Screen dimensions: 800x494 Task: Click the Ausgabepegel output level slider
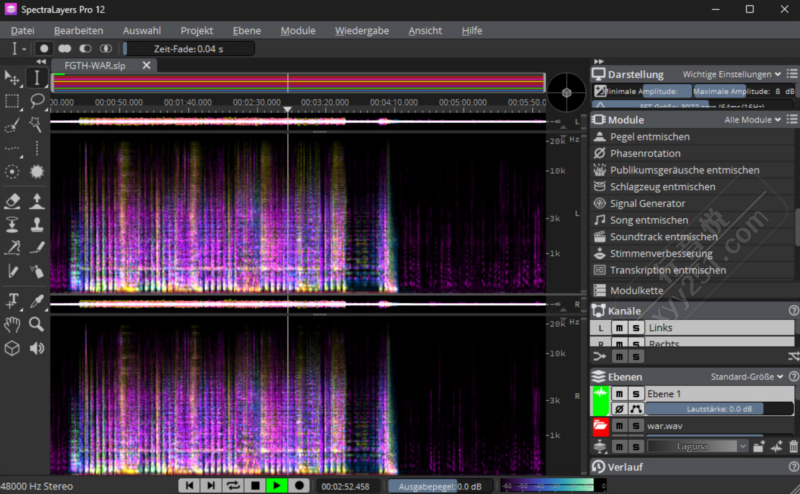click(x=441, y=486)
